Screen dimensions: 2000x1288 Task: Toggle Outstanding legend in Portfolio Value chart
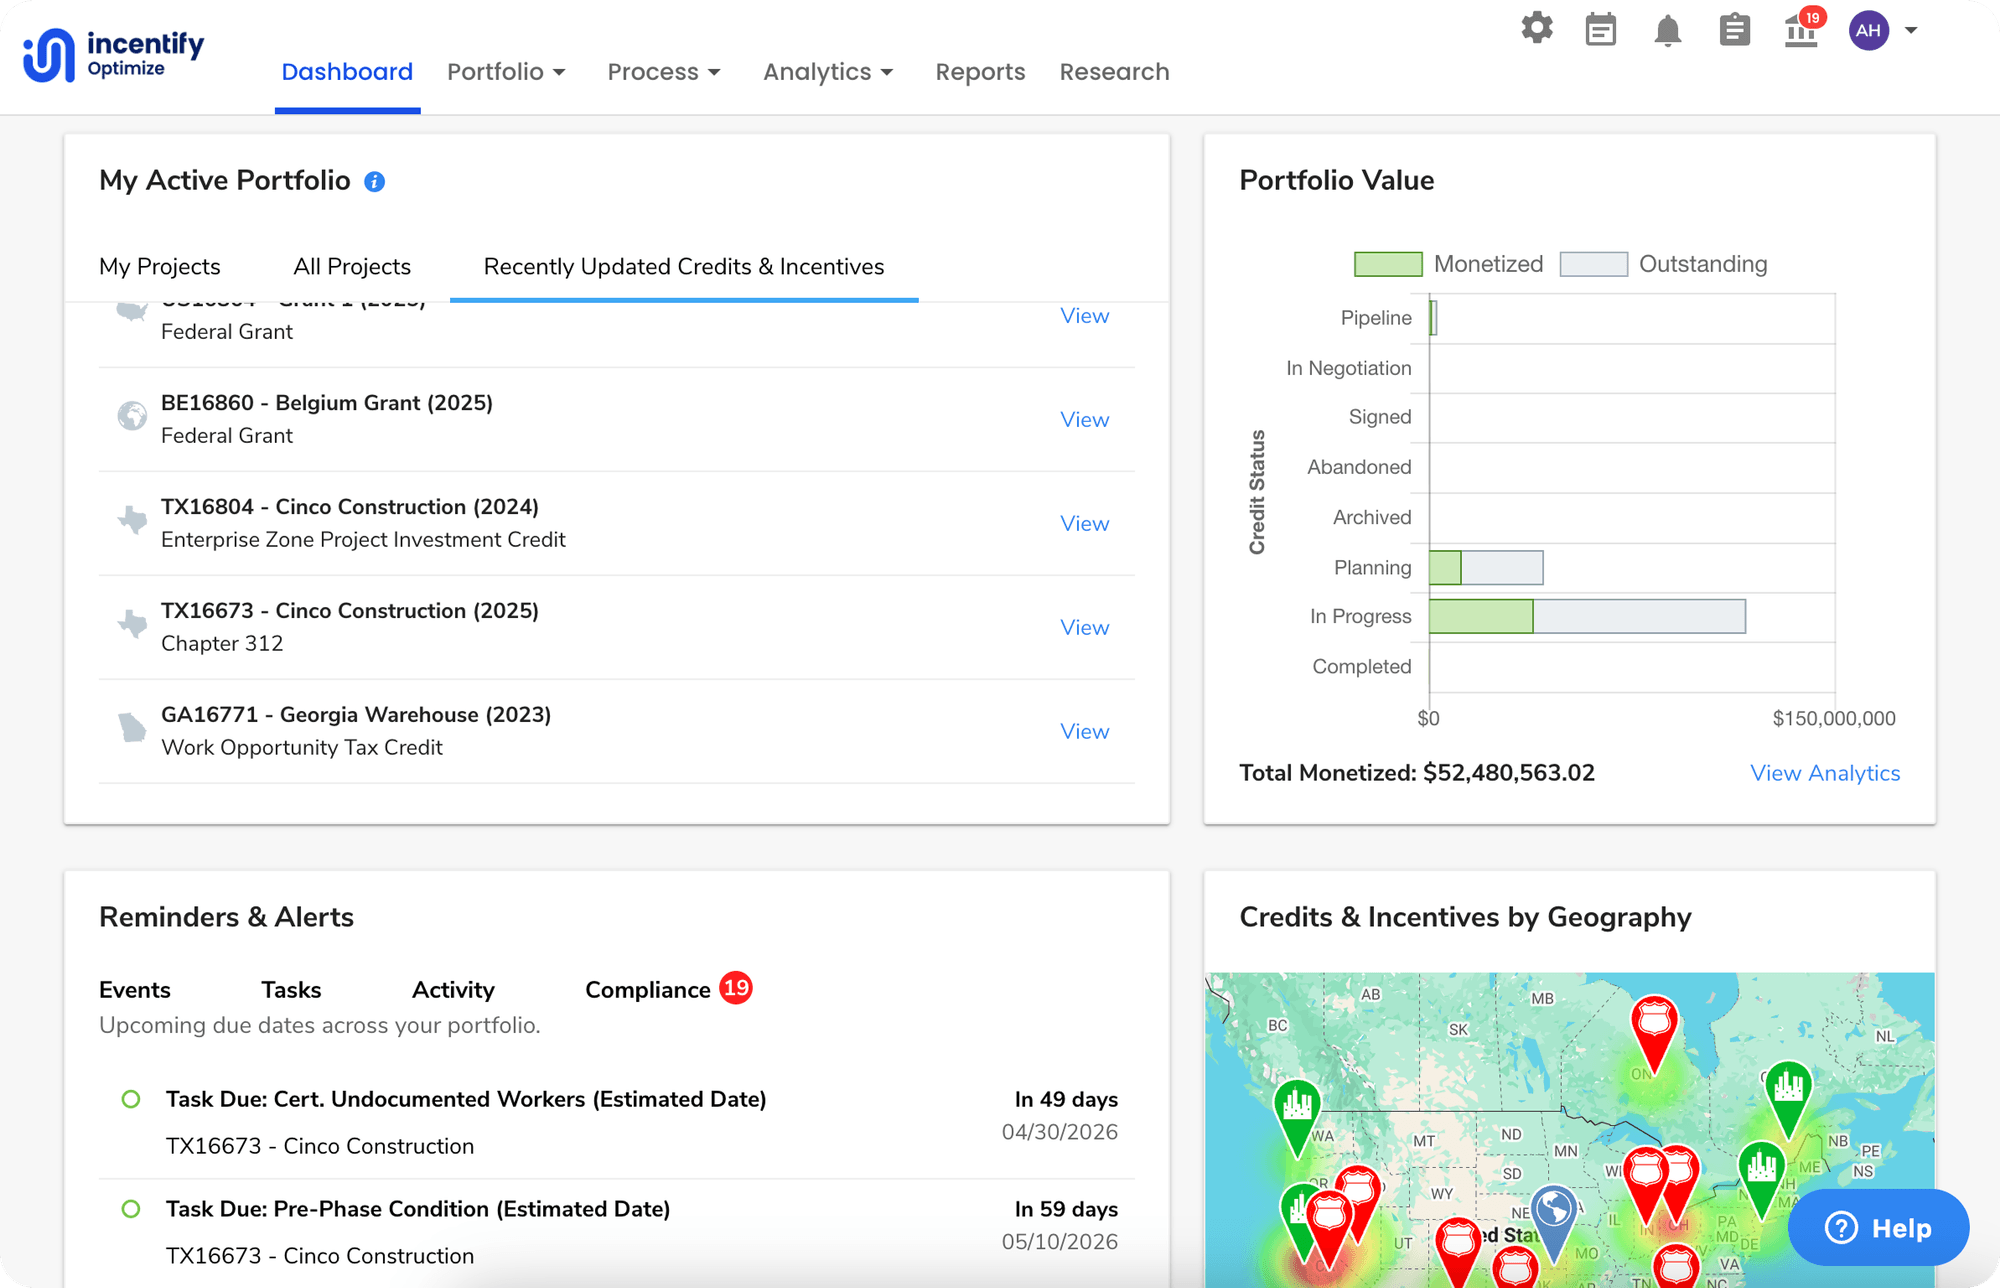pyautogui.click(x=1663, y=264)
